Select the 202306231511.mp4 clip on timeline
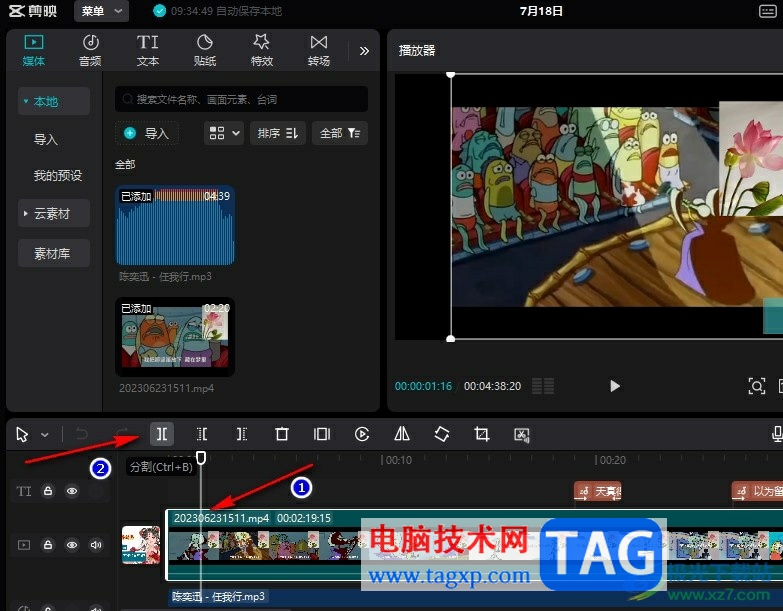Image resolution: width=783 pixels, height=611 pixels. (x=475, y=545)
